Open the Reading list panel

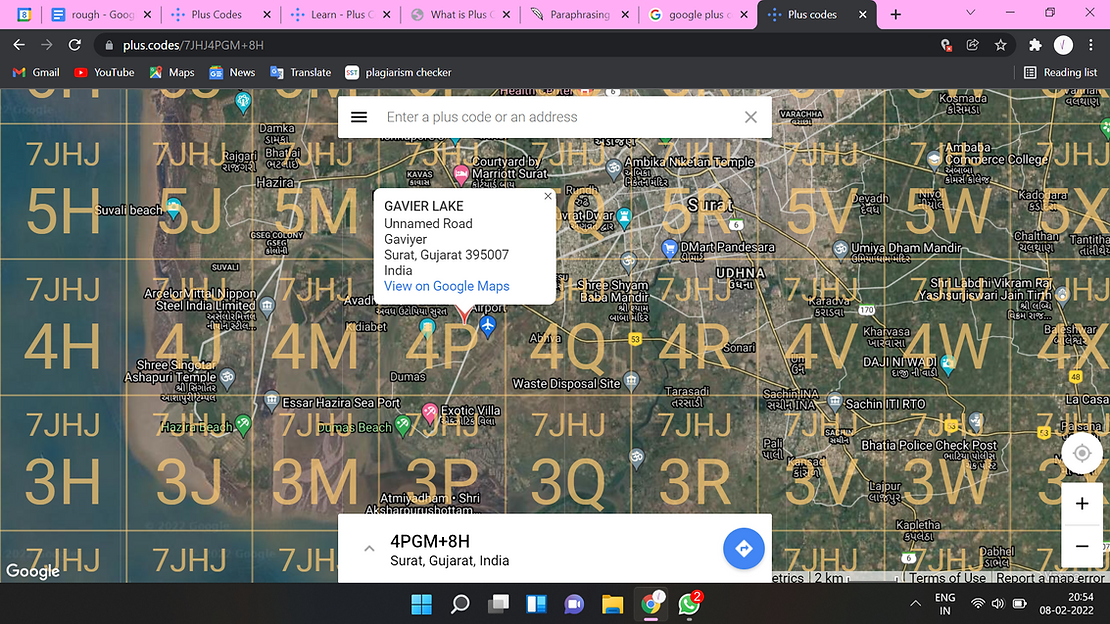click(x=1060, y=72)
